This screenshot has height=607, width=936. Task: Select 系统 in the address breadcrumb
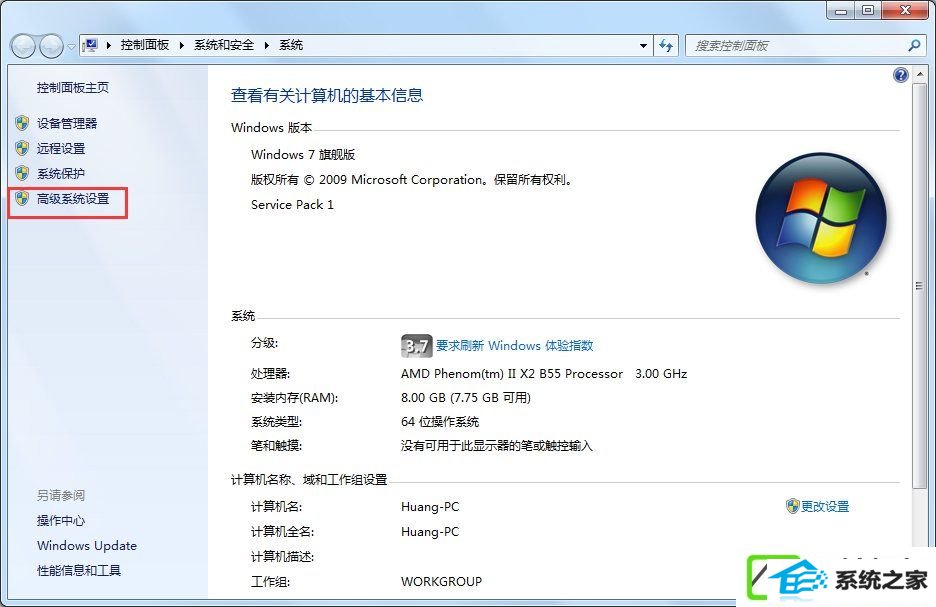(x=291, y=45)
